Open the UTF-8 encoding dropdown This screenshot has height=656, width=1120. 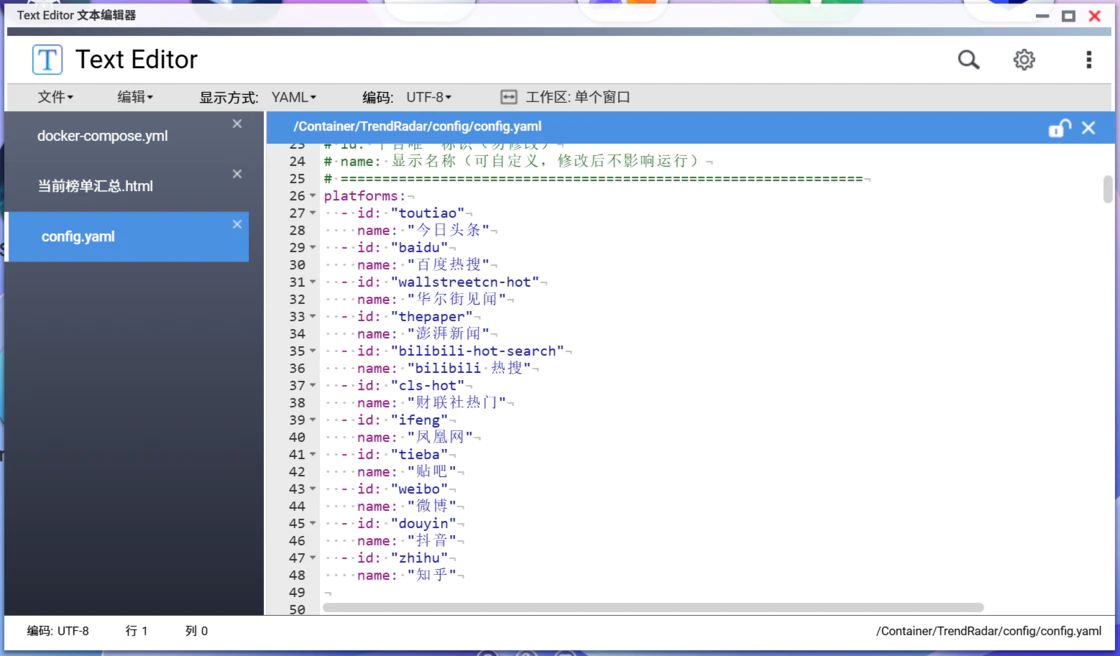click(x=429, y=97)
